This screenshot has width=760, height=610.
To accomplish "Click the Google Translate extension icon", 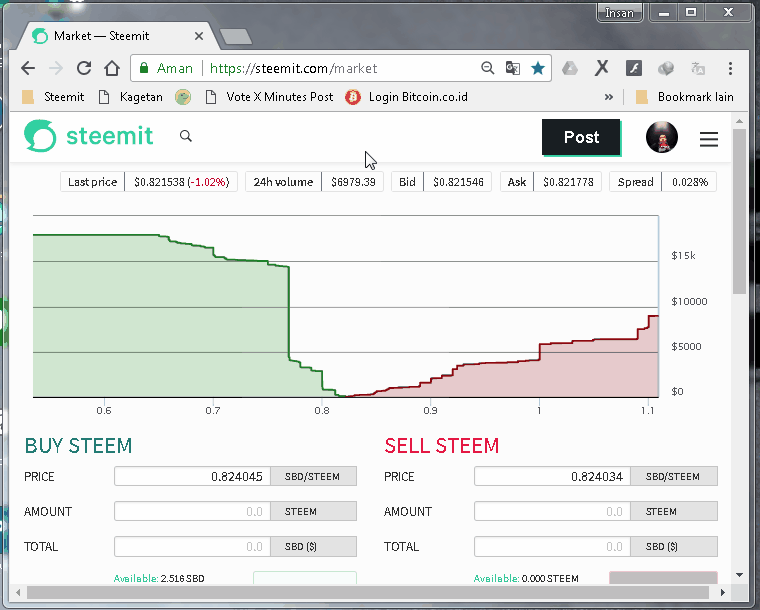I will point(697,68).
